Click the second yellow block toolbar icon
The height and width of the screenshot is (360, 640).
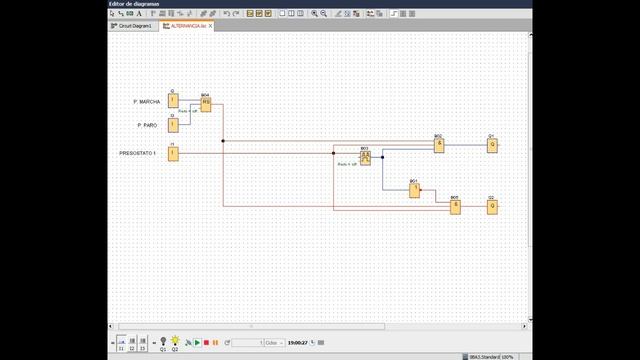pos(259,14)
